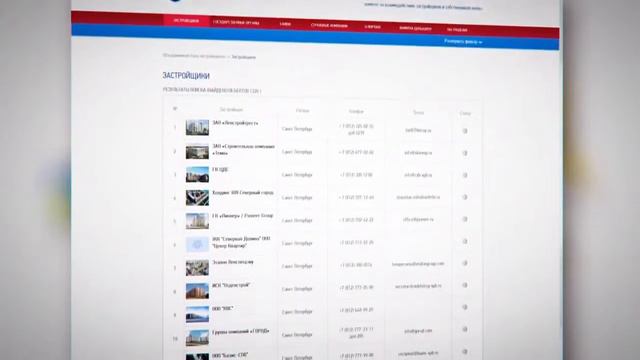Viewport: 640px width, 360px height.
Task: Open site icon for Группа компаний «ГОРОД»
Action: [464, 329]
